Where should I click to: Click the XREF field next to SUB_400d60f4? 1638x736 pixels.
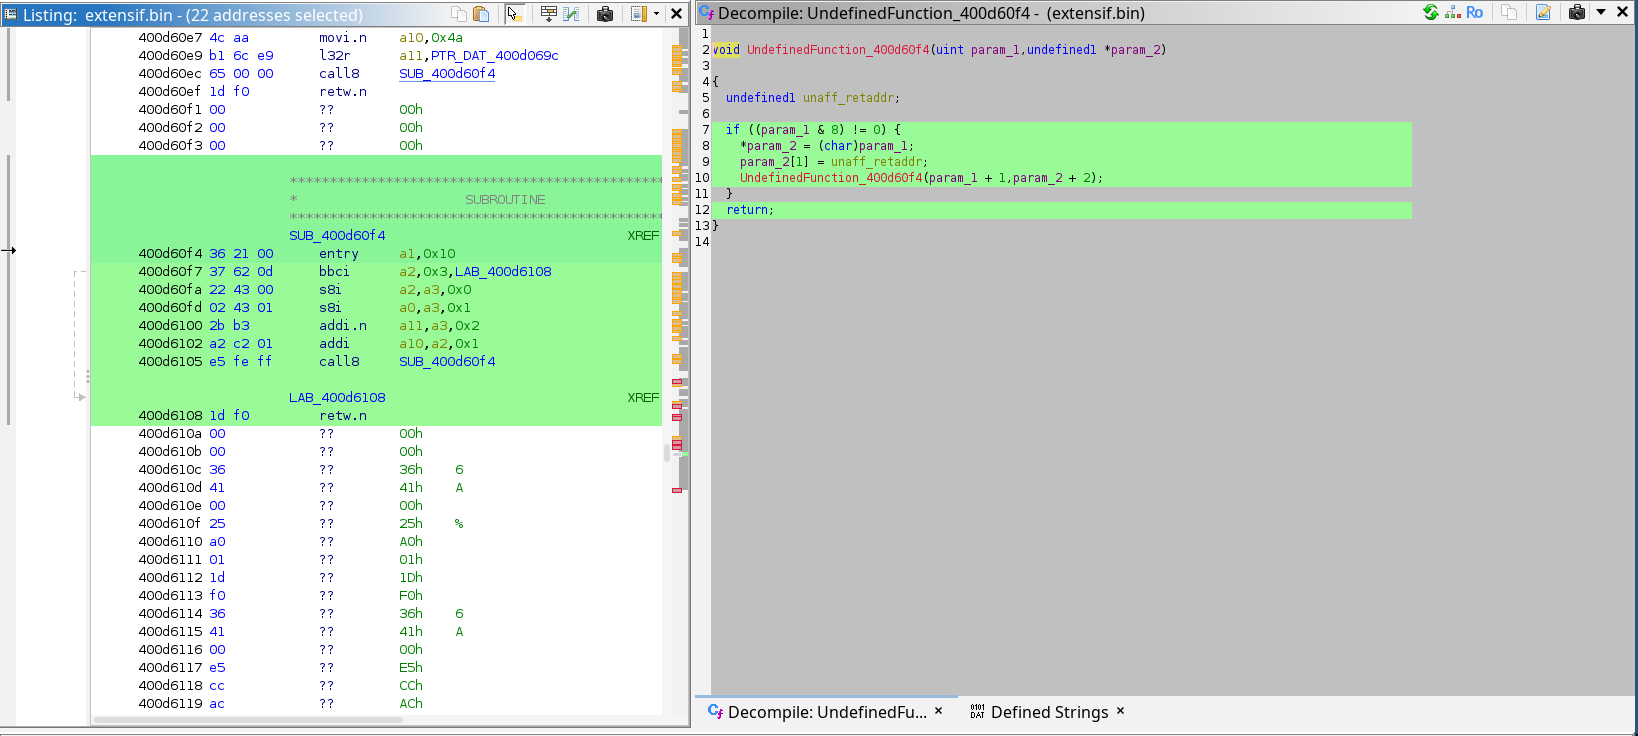pos(643,236)
